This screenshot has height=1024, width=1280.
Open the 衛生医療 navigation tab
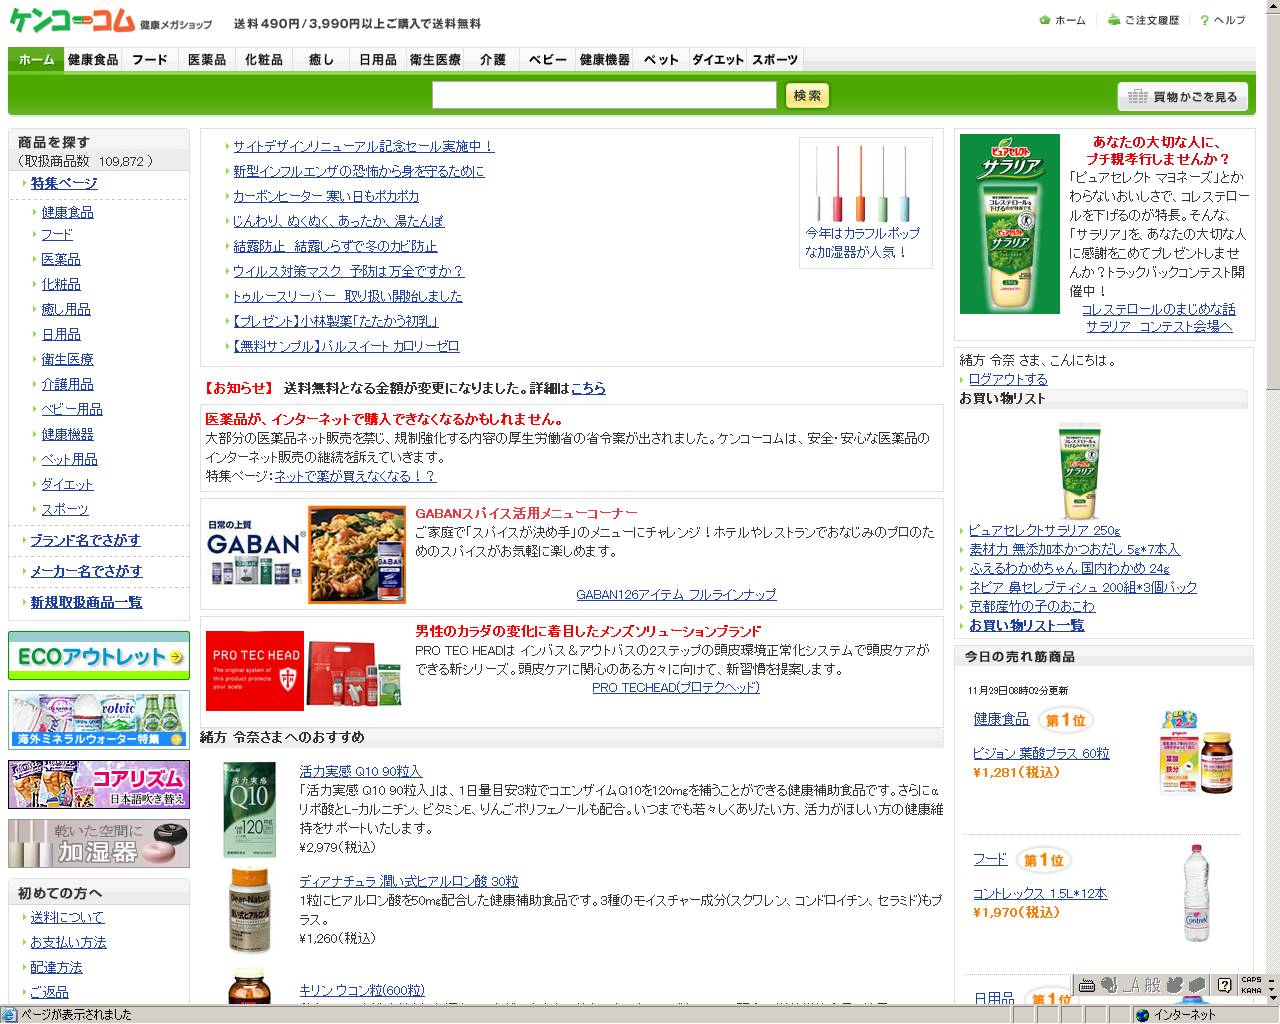pos(435,60)
